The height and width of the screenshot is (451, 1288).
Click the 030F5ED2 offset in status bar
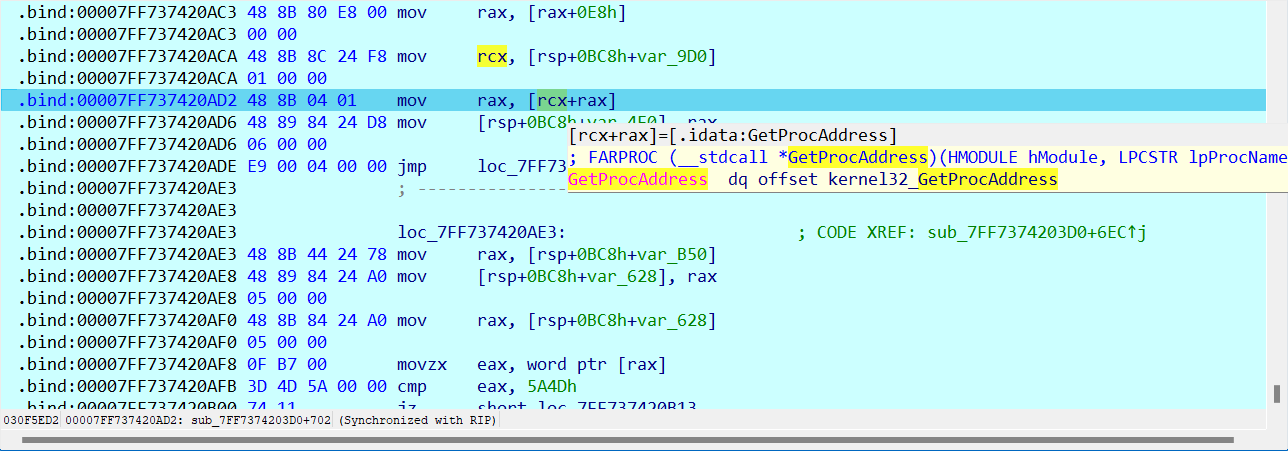coord(30,421)
